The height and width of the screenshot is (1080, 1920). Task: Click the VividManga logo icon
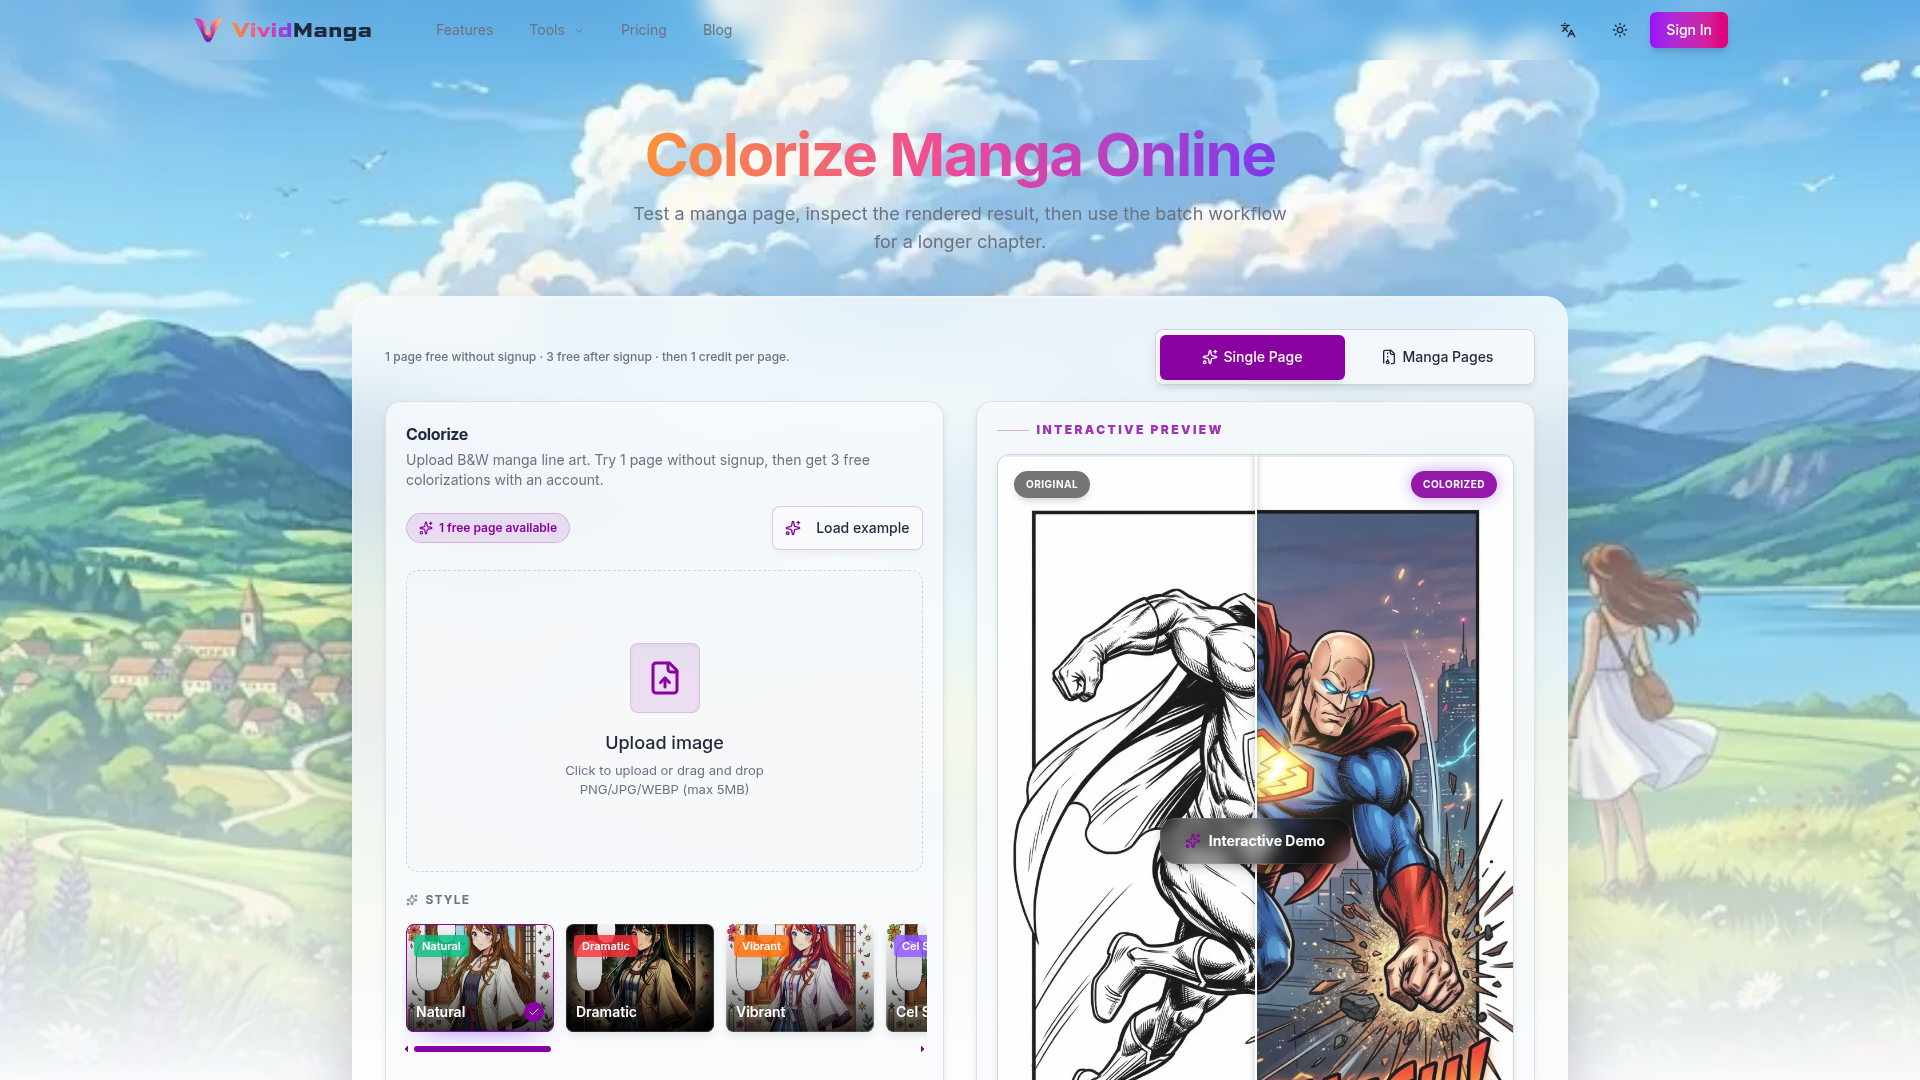point(208,30)
